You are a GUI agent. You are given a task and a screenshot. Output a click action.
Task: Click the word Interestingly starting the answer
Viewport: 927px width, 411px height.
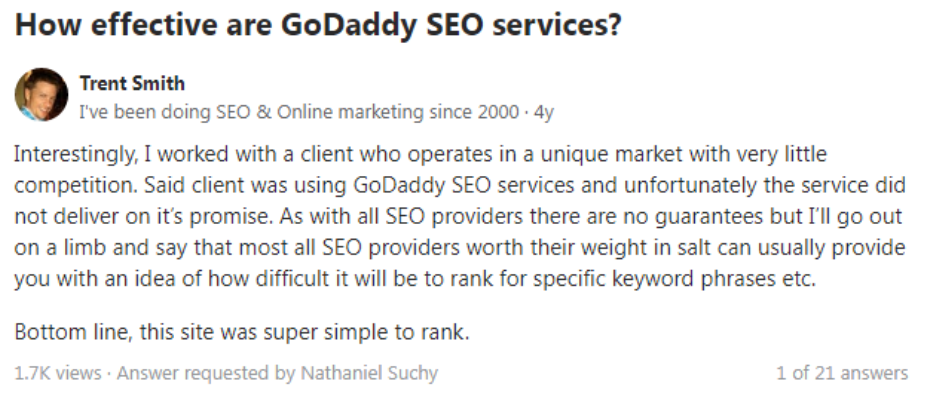point(74,155)
